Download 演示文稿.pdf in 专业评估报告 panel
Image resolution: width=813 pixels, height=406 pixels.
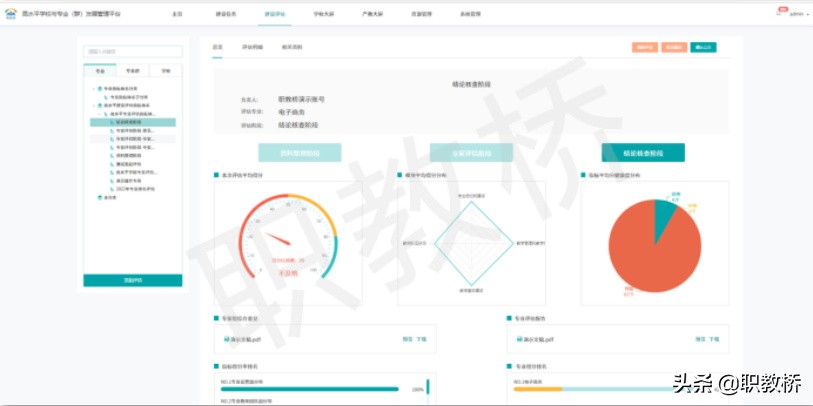tap(714, 339)
